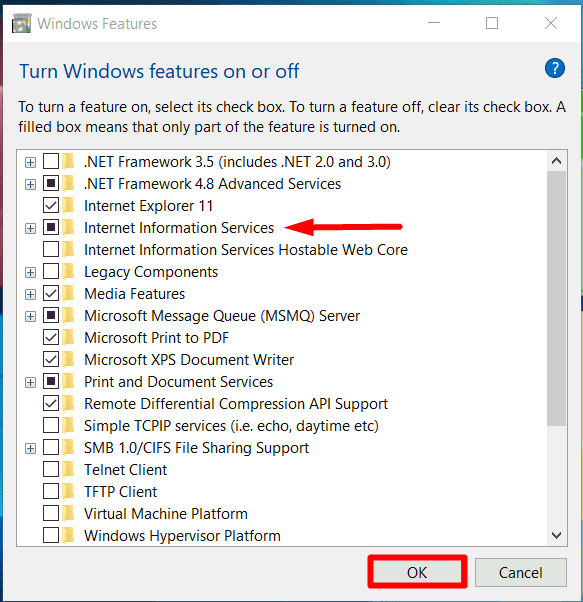Toggle Print and Document Services checkbox

click(51, 381)
